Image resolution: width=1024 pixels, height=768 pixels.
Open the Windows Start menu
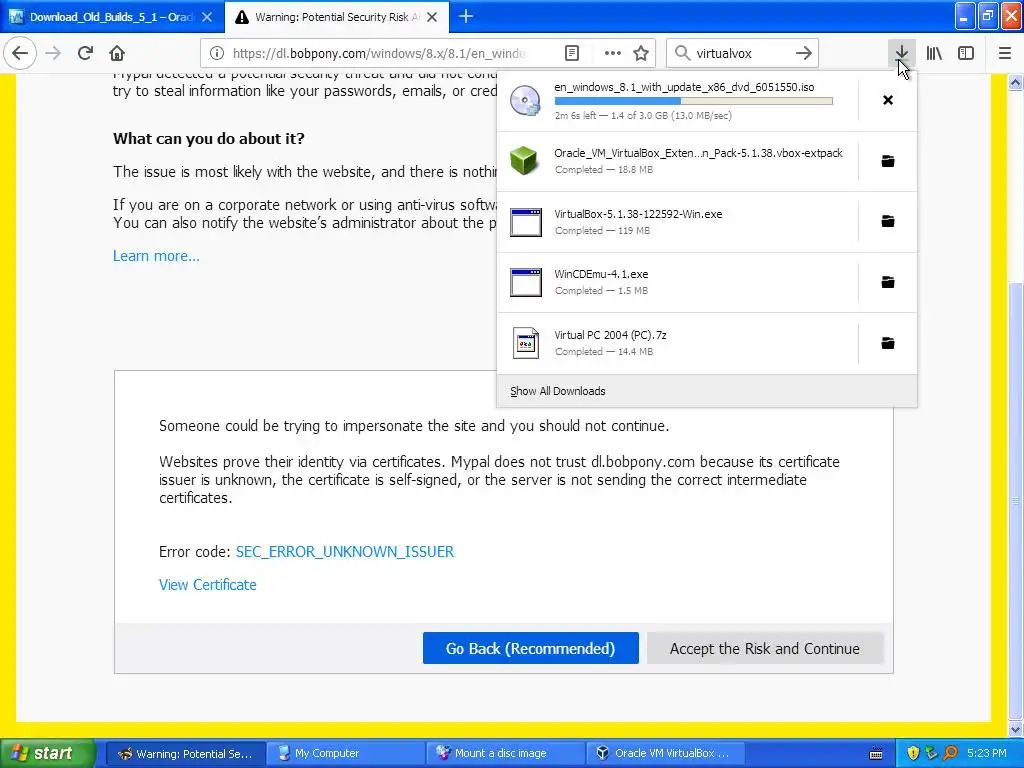[x=47, y=754]
